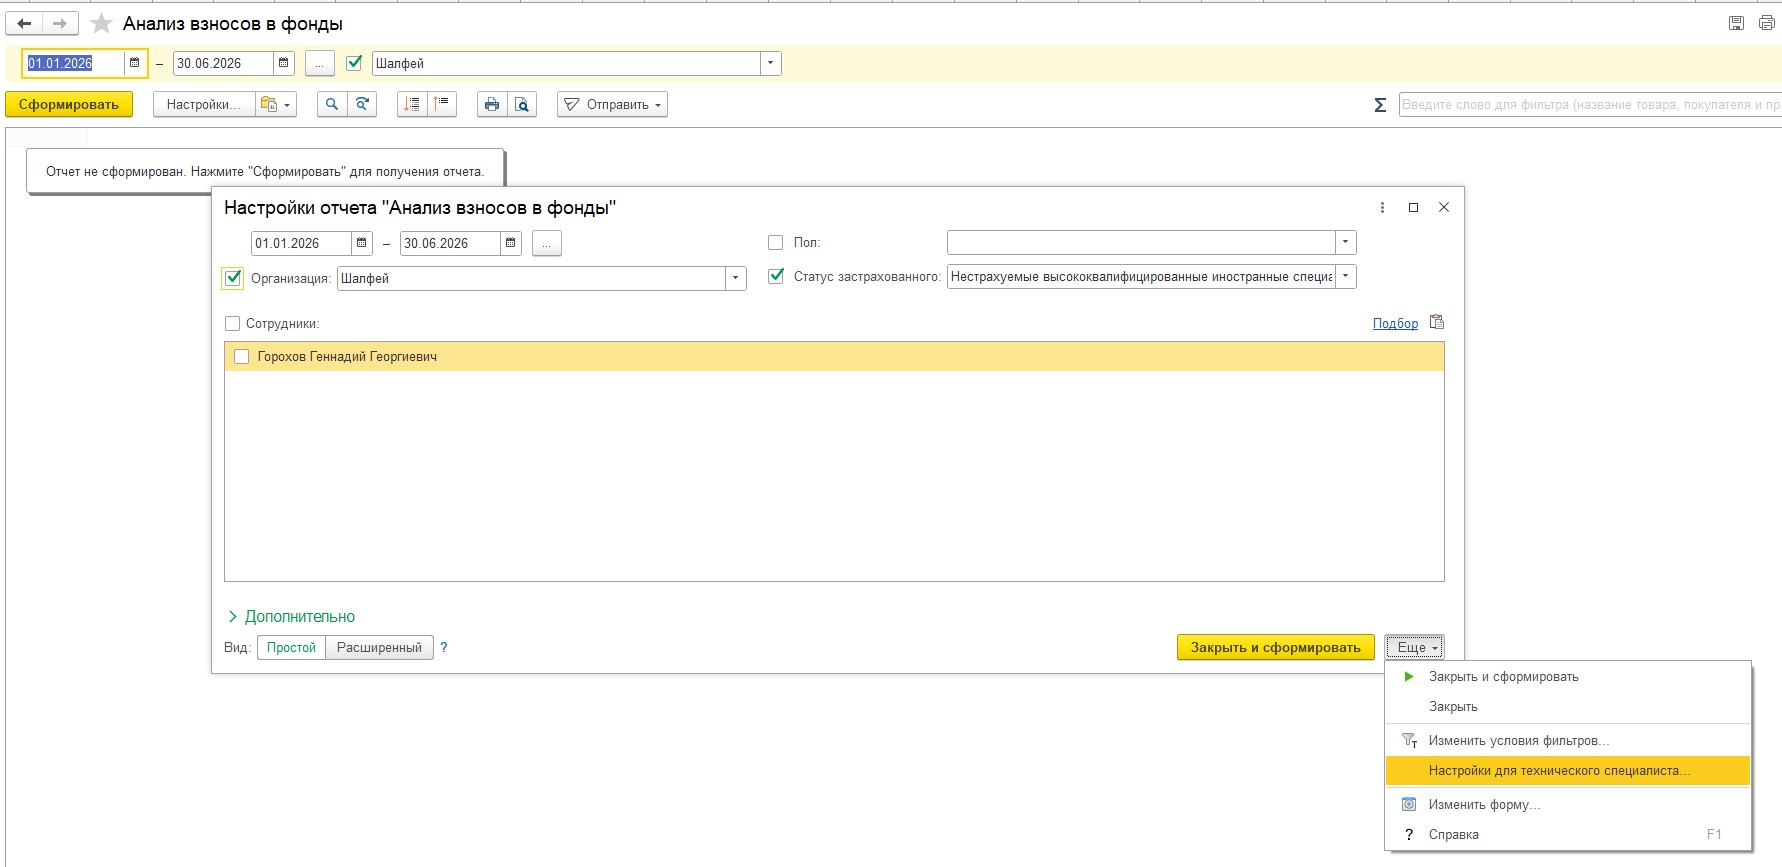Enable the Пол filter checkbox
This screenshot has height=867, width=1782.
[775, 242]
